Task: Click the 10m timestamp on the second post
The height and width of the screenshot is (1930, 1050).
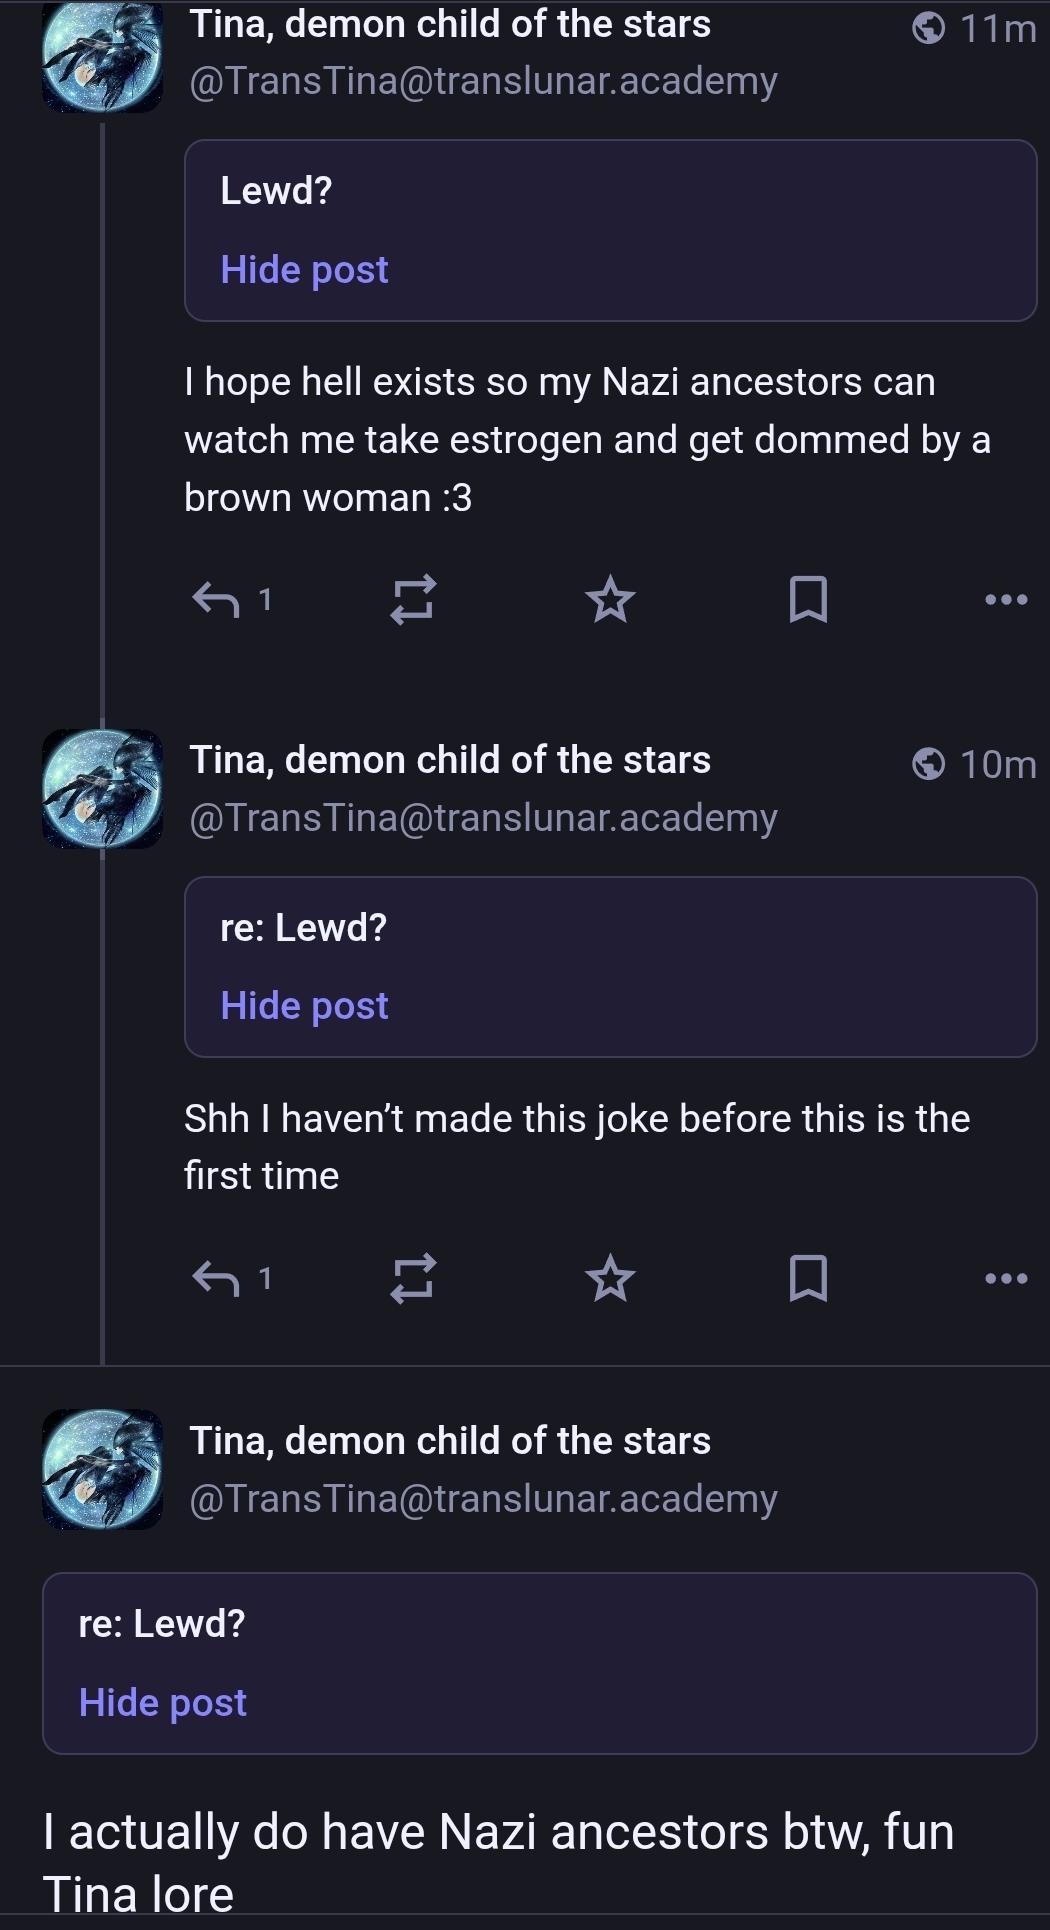Action: pyautogui.click(x=996, y=764)
